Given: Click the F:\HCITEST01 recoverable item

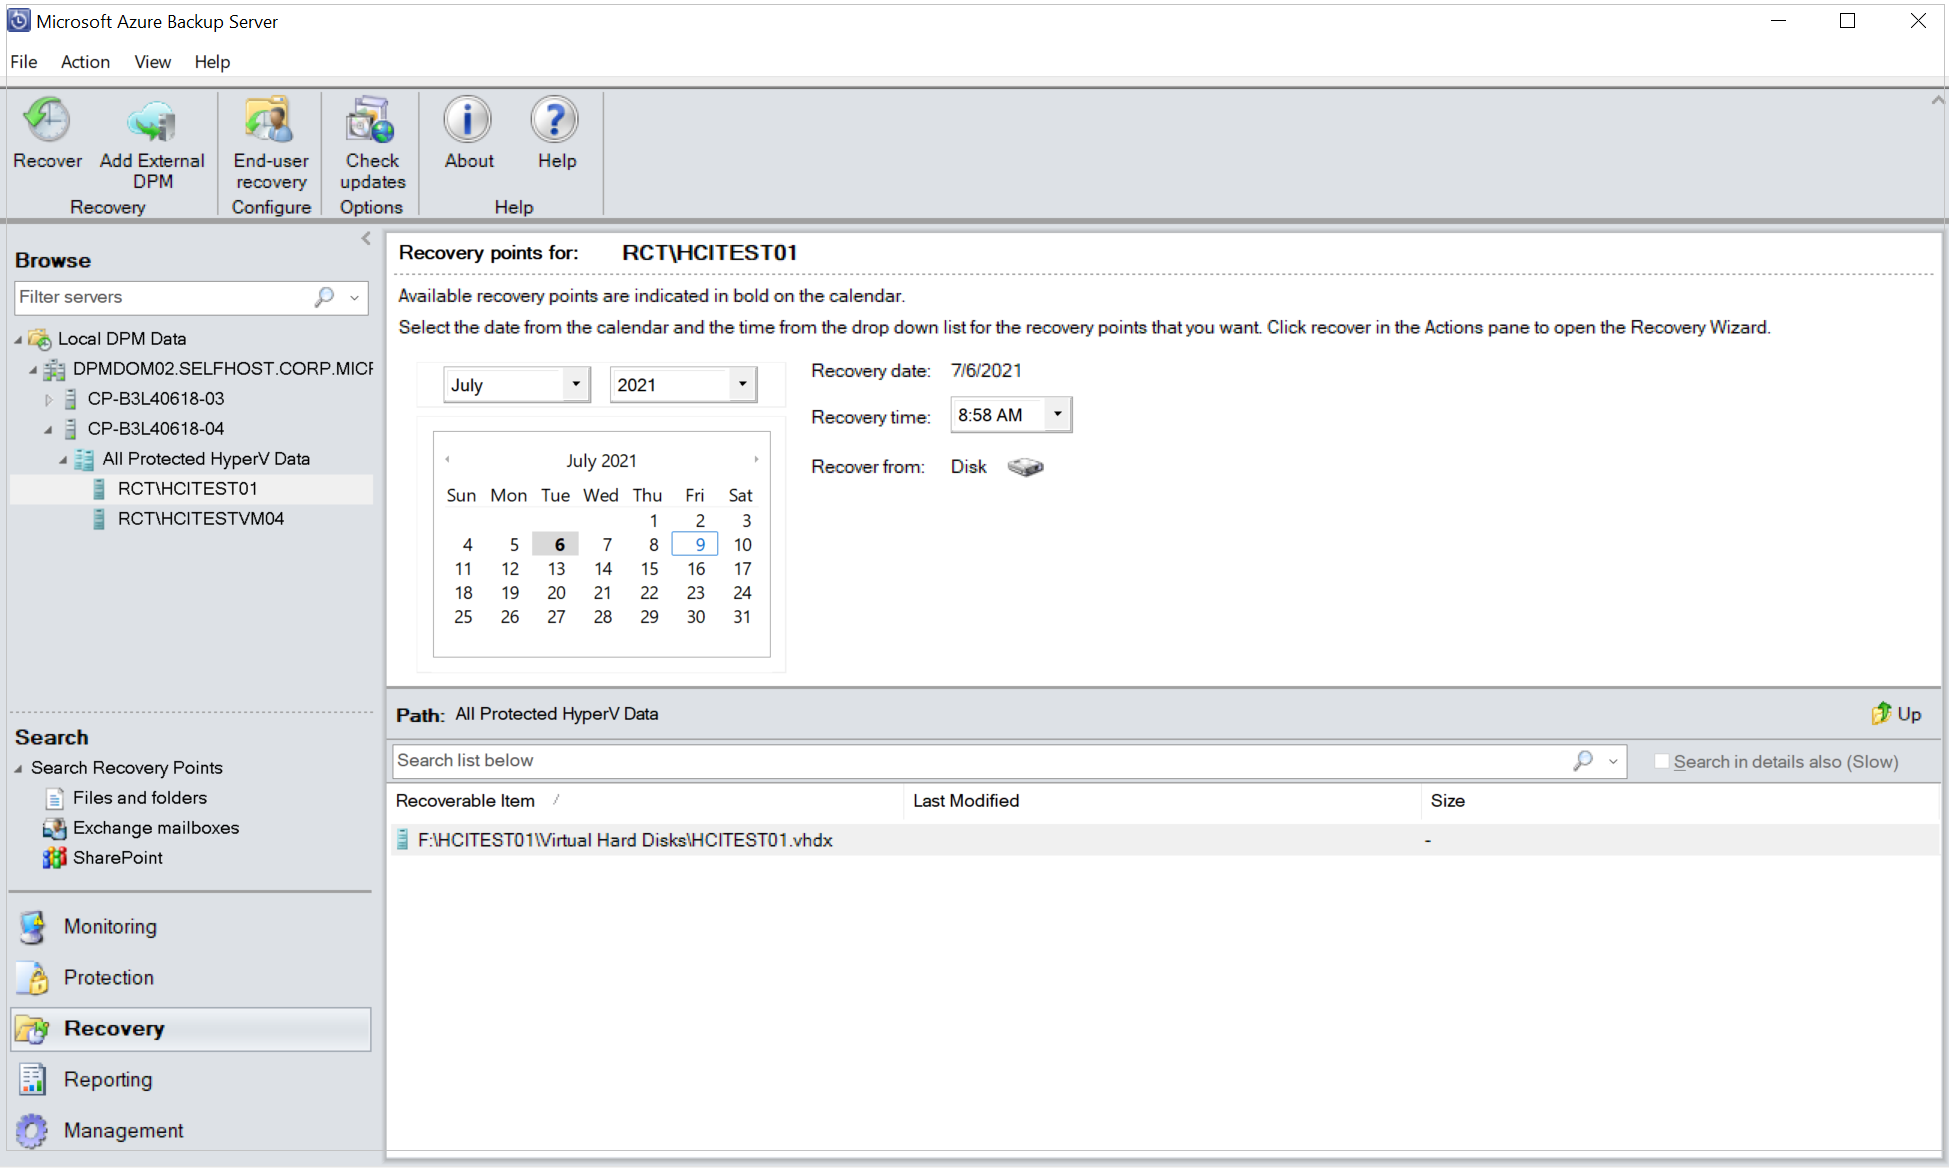Looking at the screenshot, I should coord(626,839).
